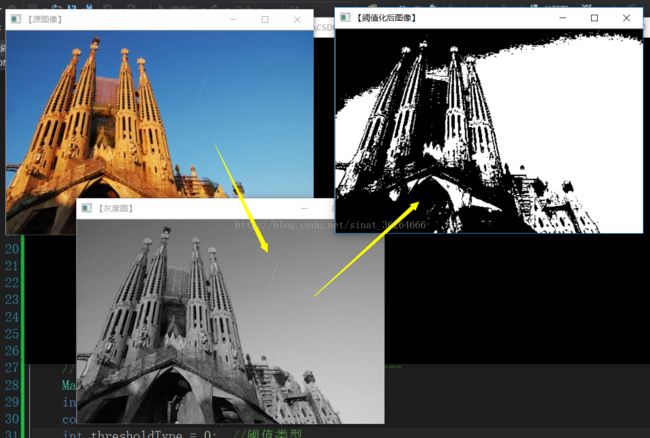Select the 【灰度图】 title bar text
The height and width of the screenshot is (438, 650).
tap(116, 208)
